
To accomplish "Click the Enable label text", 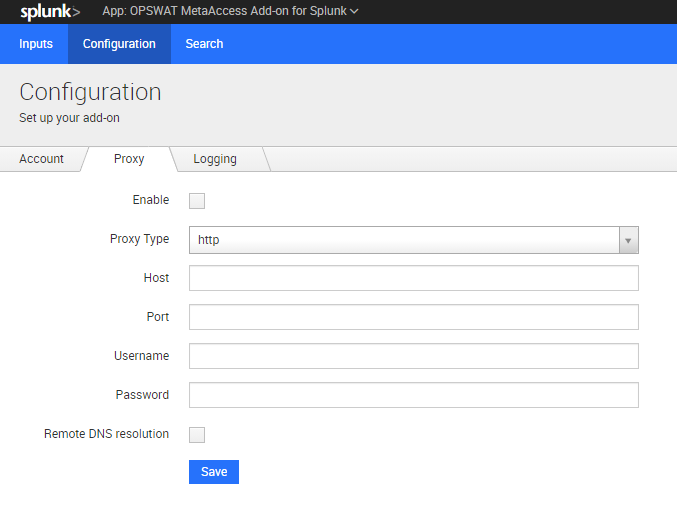I will tap(151, 200).
